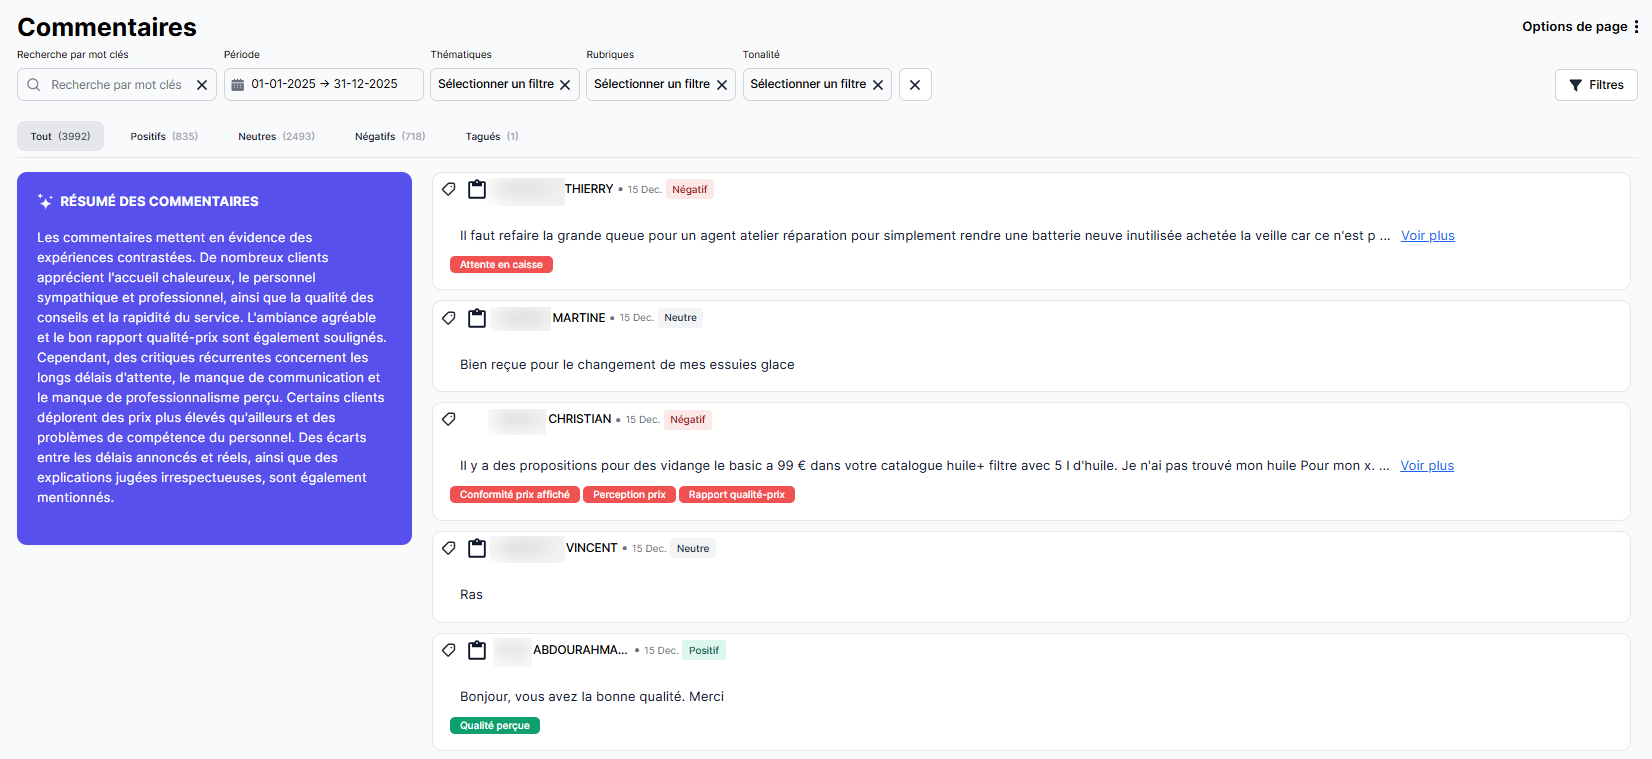Viewport: 1652px width, 759px height.
Task: Click the Filtres button
Action: [x=1596, y=85]
